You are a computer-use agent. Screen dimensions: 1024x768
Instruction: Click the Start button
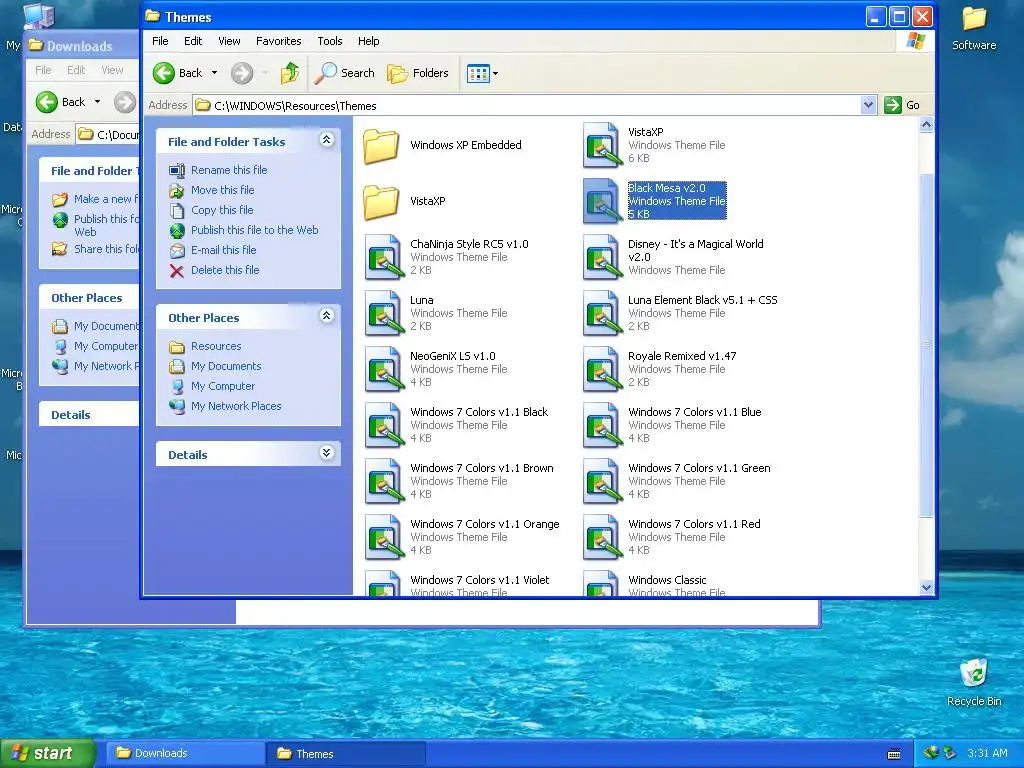(x=48, y=754)
